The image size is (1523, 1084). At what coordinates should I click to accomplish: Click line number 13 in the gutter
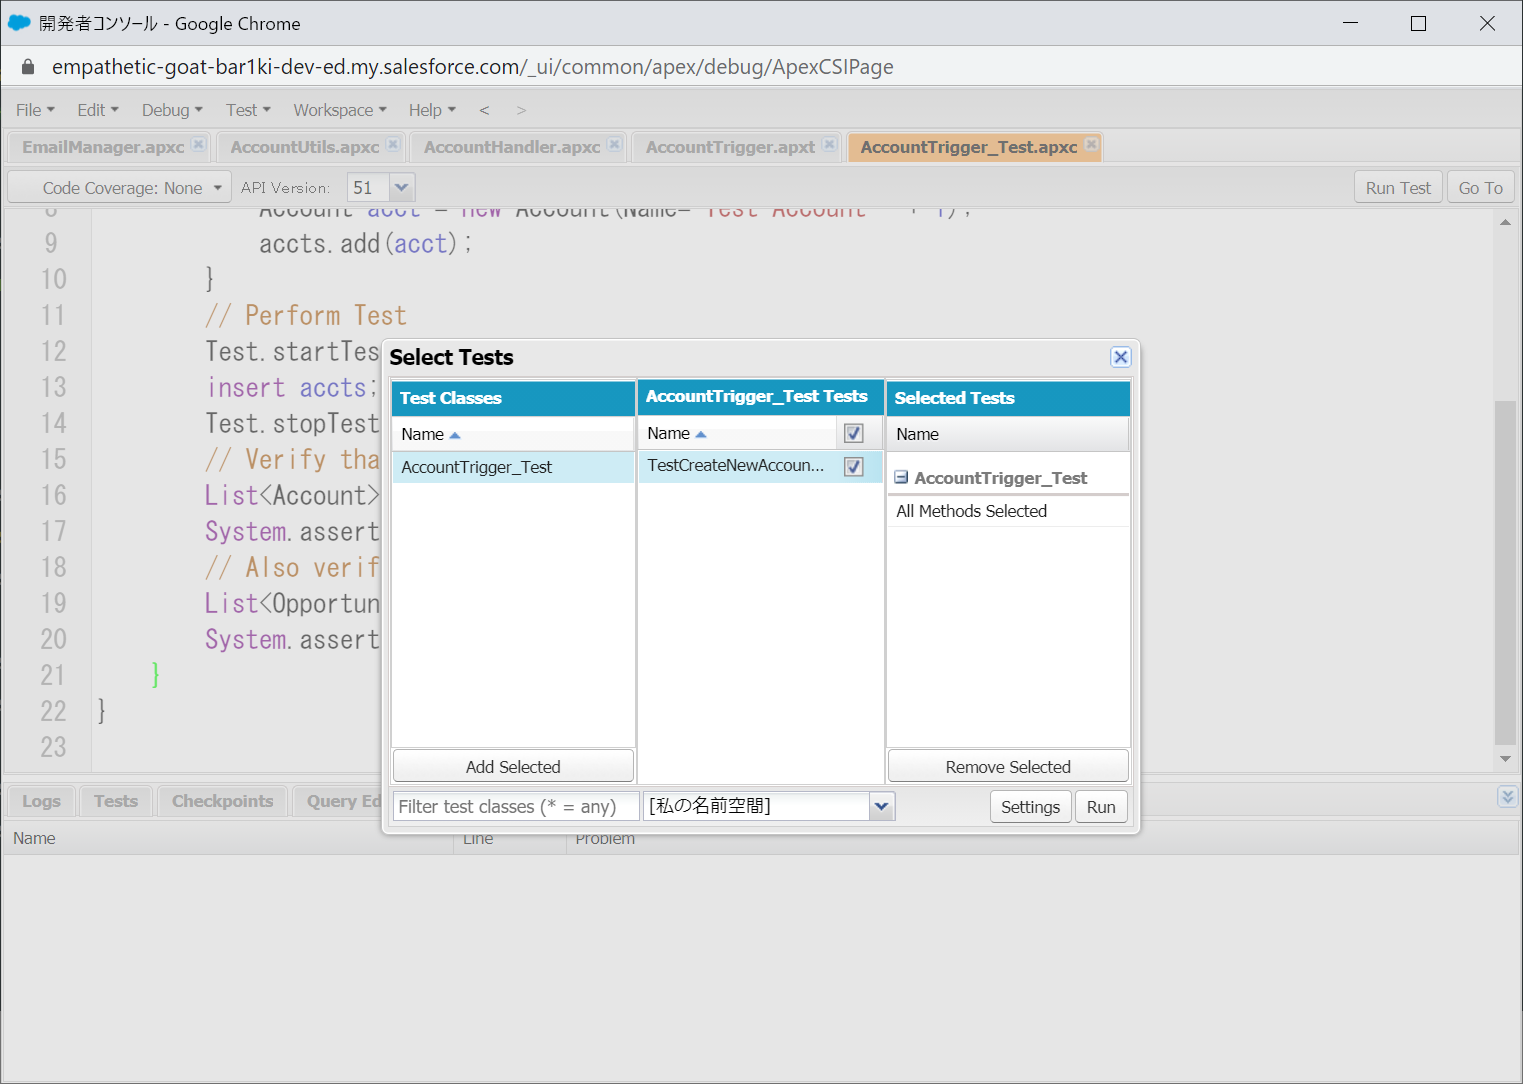tap(53, 387)
